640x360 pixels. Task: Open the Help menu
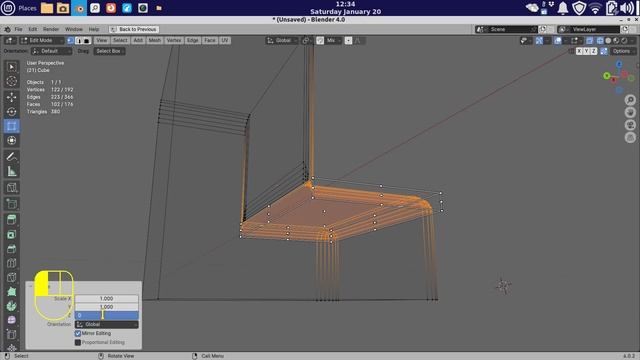94,29
